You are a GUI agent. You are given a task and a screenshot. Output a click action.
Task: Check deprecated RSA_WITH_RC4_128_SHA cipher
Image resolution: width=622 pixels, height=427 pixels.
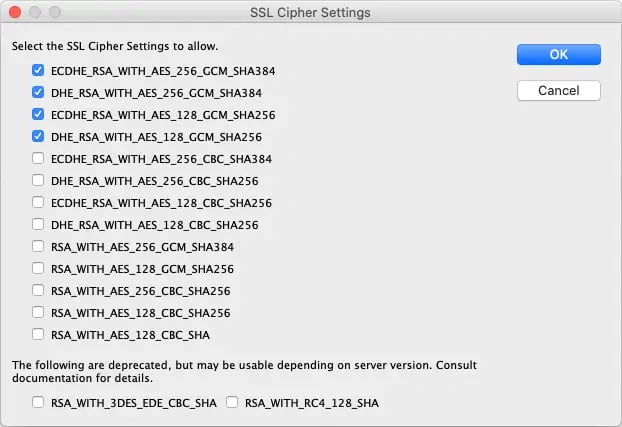(x=232, y=403)
